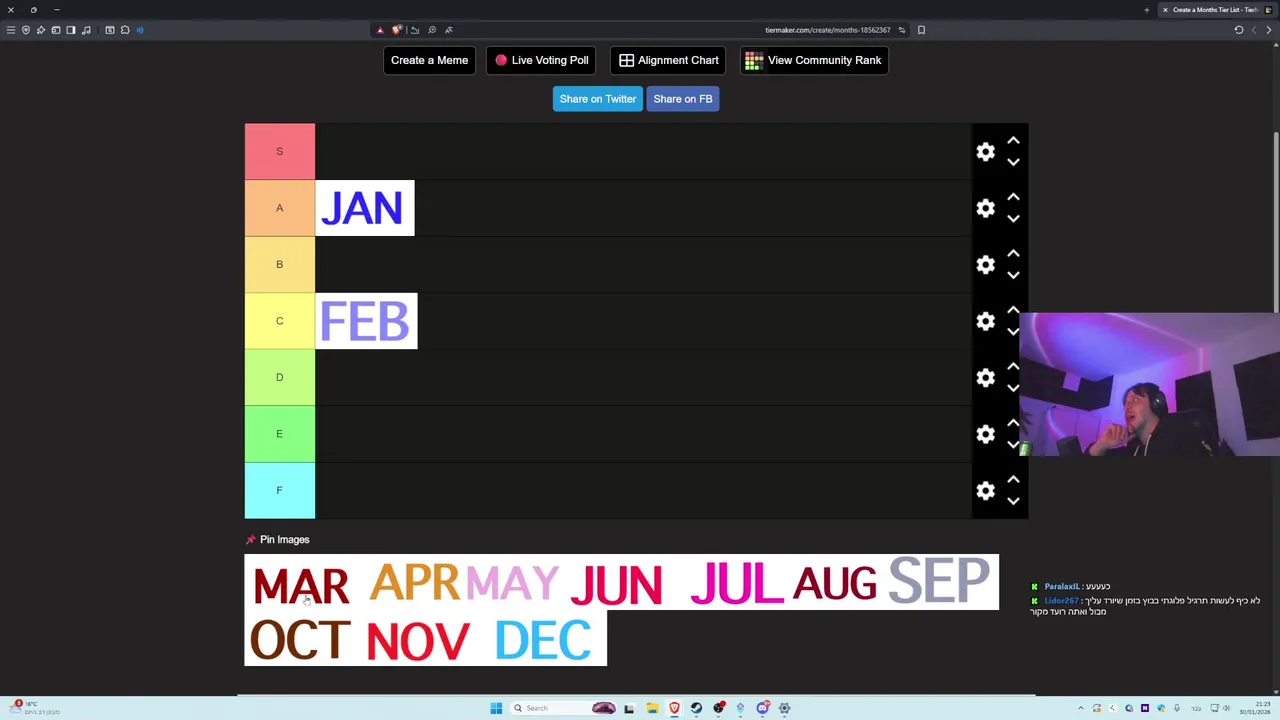1280x720 pixels.
Task: Pick the OCT month image
Action: [301, 639]
